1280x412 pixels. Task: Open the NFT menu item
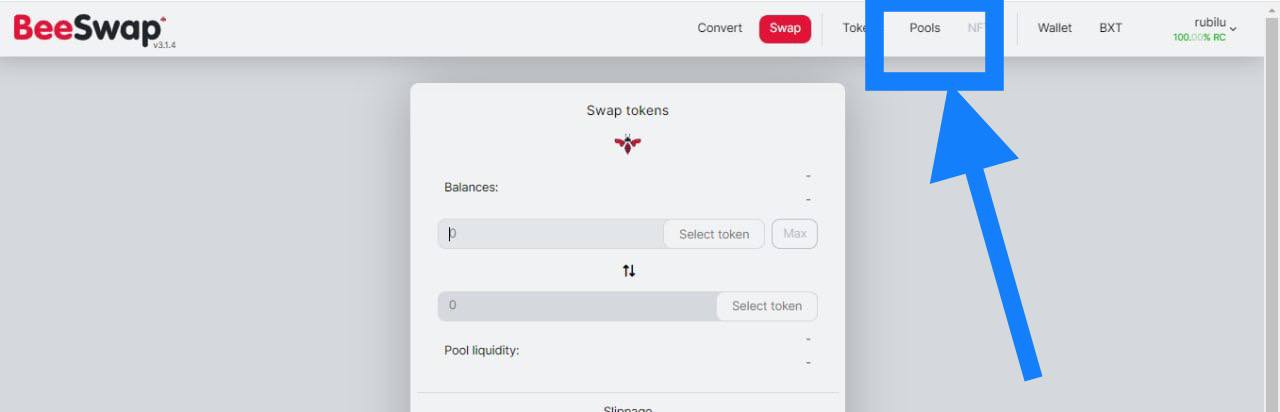[975, 28]
